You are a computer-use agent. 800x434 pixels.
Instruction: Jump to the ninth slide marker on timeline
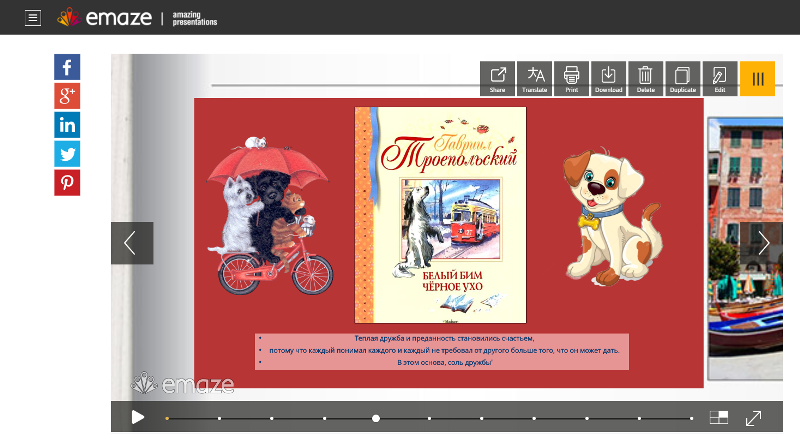(x=587, y=418)
